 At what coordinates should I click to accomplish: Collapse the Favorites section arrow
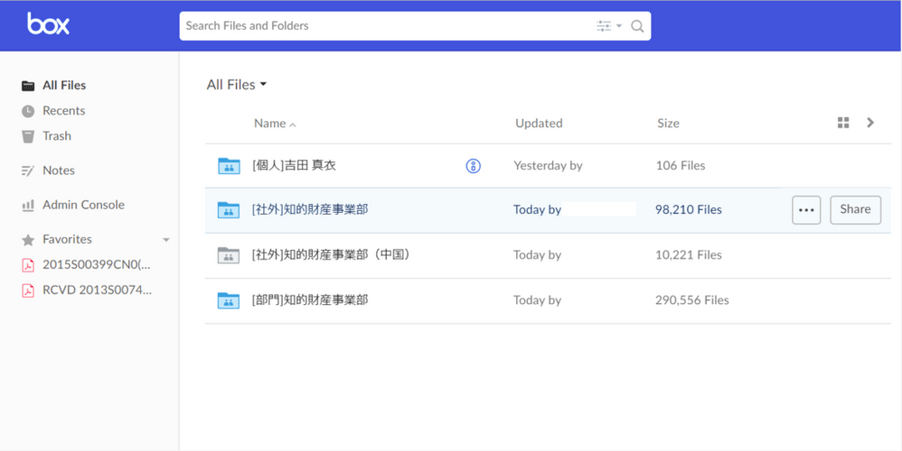(x=166, y=240)
